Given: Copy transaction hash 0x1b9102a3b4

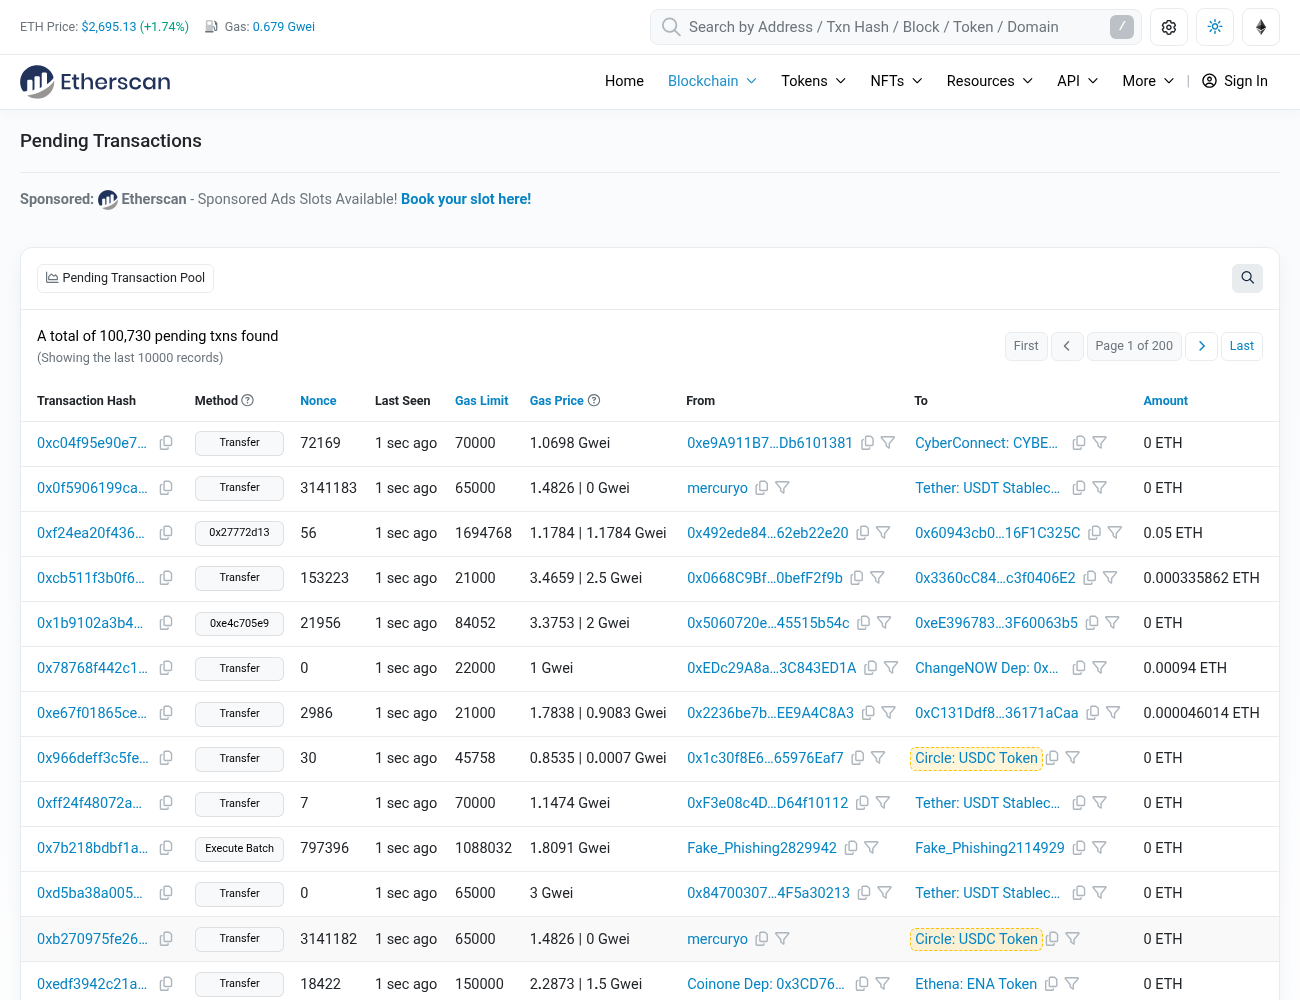Looking at the screenshot, I should click(x=166, y=623).
